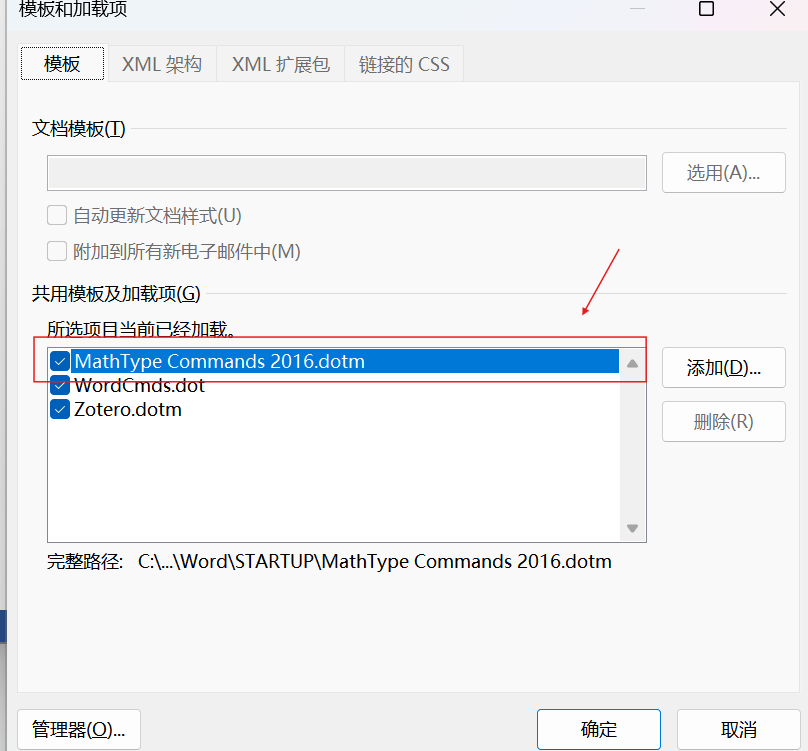Uncheck the Zotero.dotm checkbox
The height and width of the screenshot is (751, 808).
click(60, 410)
